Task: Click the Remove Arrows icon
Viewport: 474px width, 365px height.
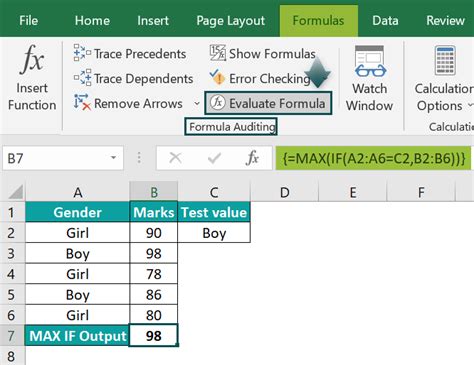Action: [82, 103]
